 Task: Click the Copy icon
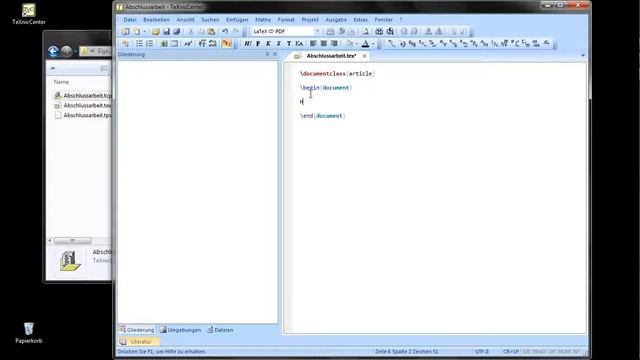coord(201,31)
